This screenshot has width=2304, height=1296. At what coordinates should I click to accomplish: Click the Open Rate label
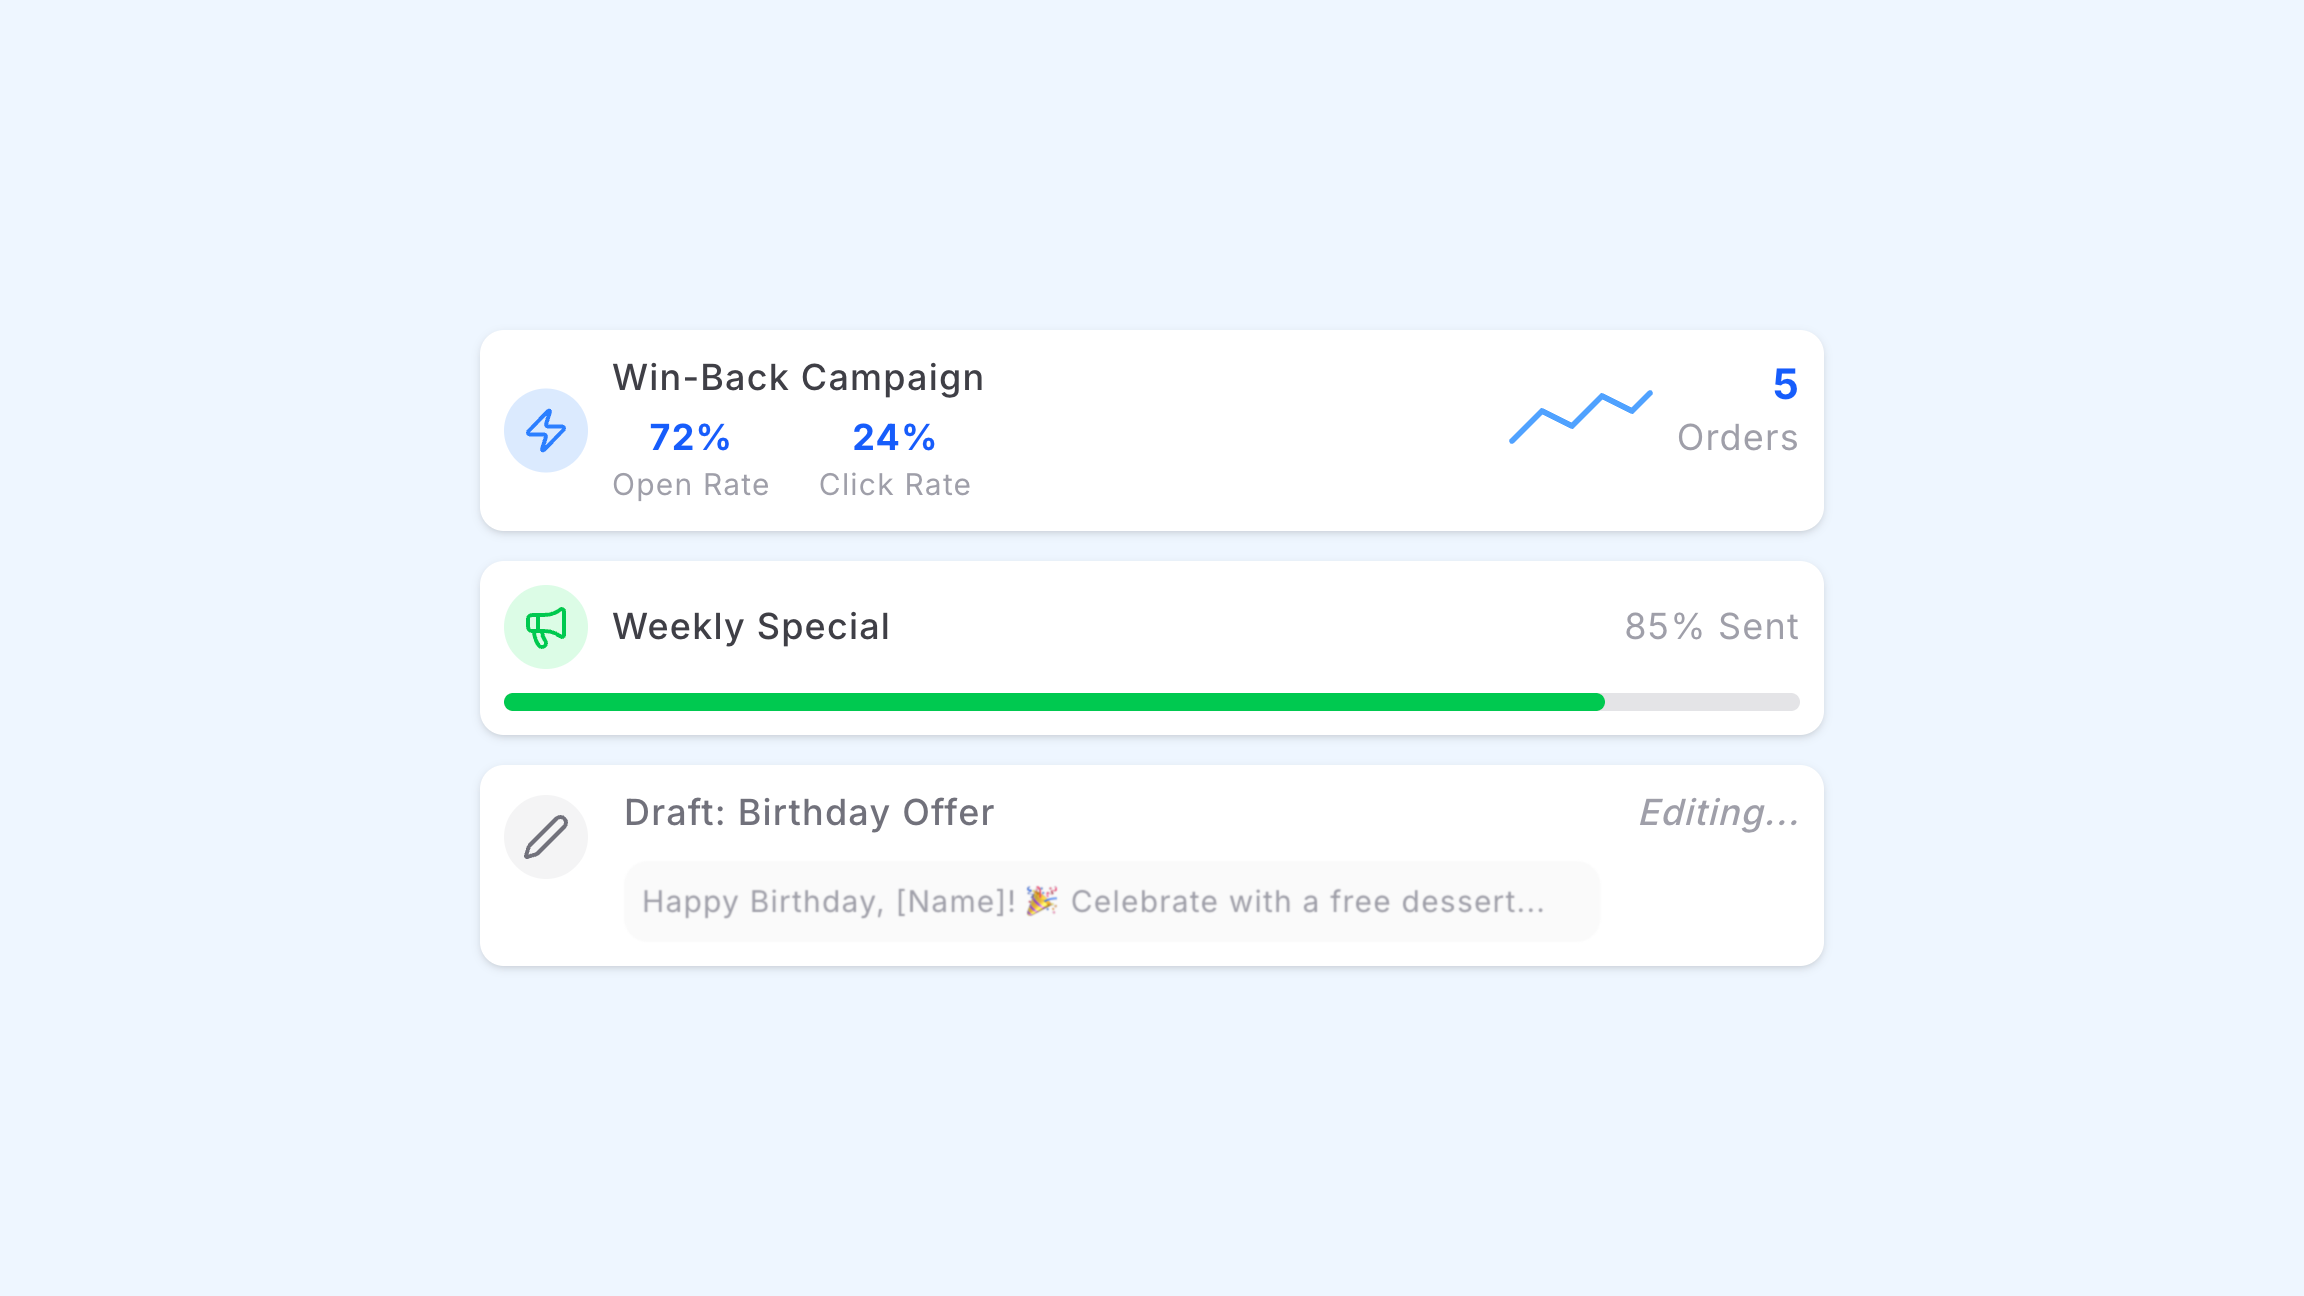click(691, 485)
